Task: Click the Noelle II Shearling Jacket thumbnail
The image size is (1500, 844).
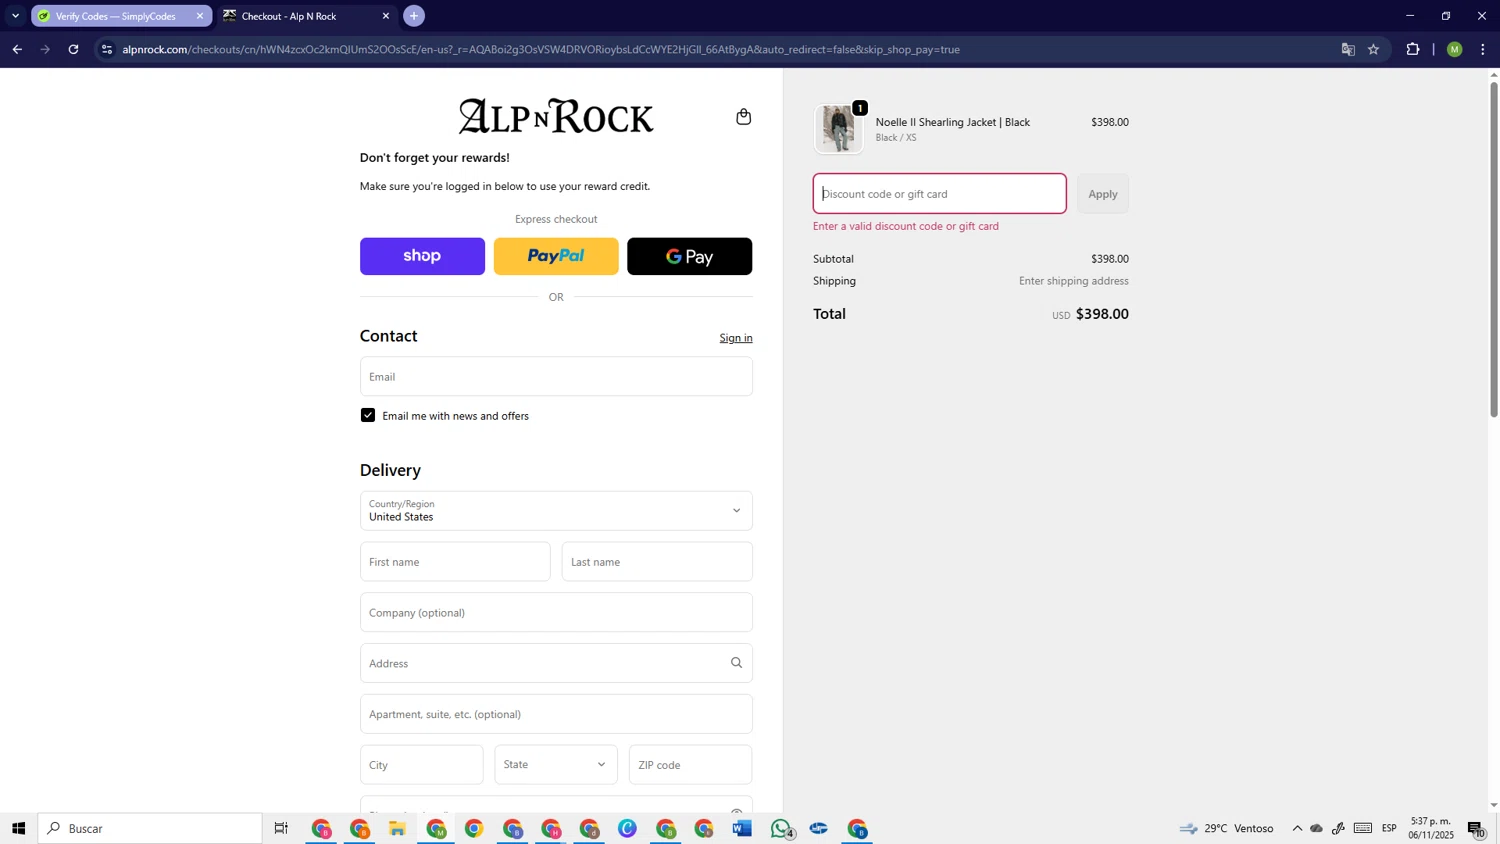Action: click(838, 129)
